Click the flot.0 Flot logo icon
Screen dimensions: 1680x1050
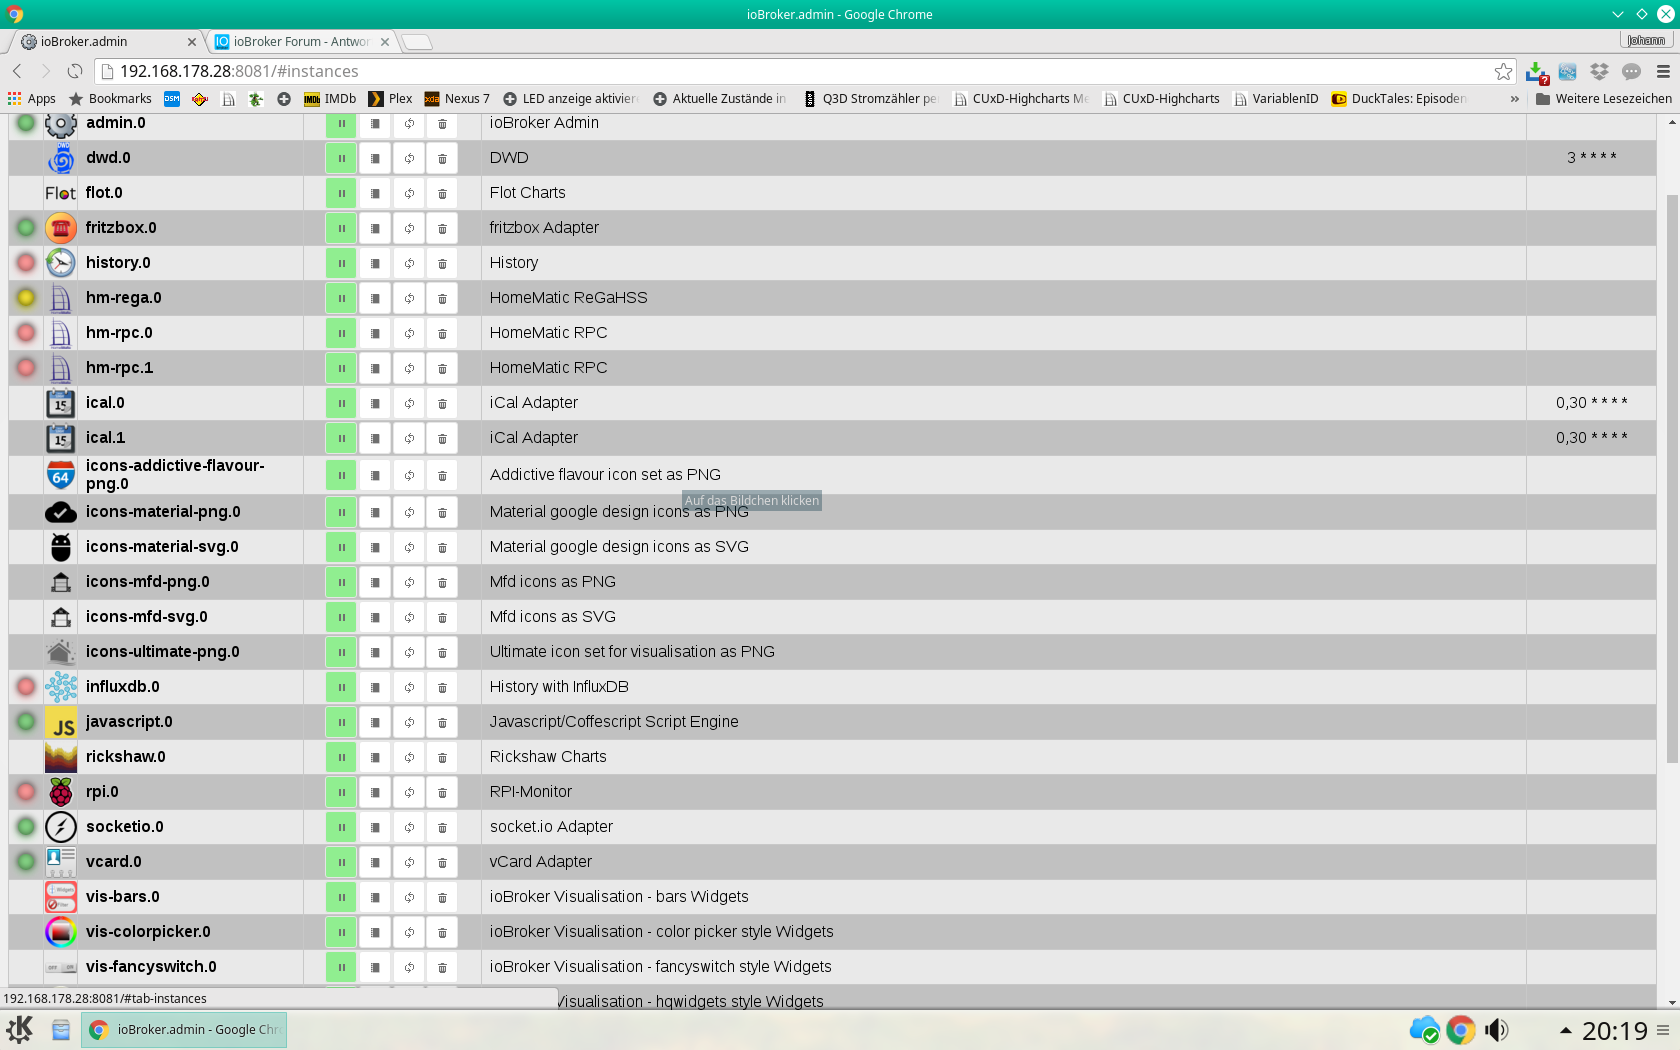click(x=60, y=193)
